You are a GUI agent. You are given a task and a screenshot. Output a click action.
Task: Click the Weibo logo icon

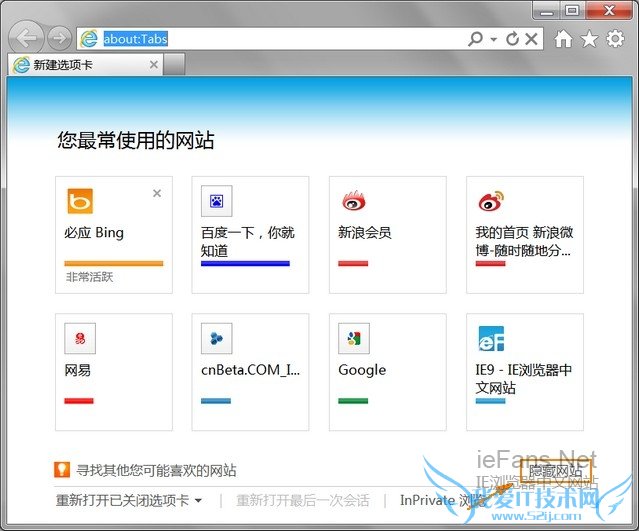tap(491, 201)
